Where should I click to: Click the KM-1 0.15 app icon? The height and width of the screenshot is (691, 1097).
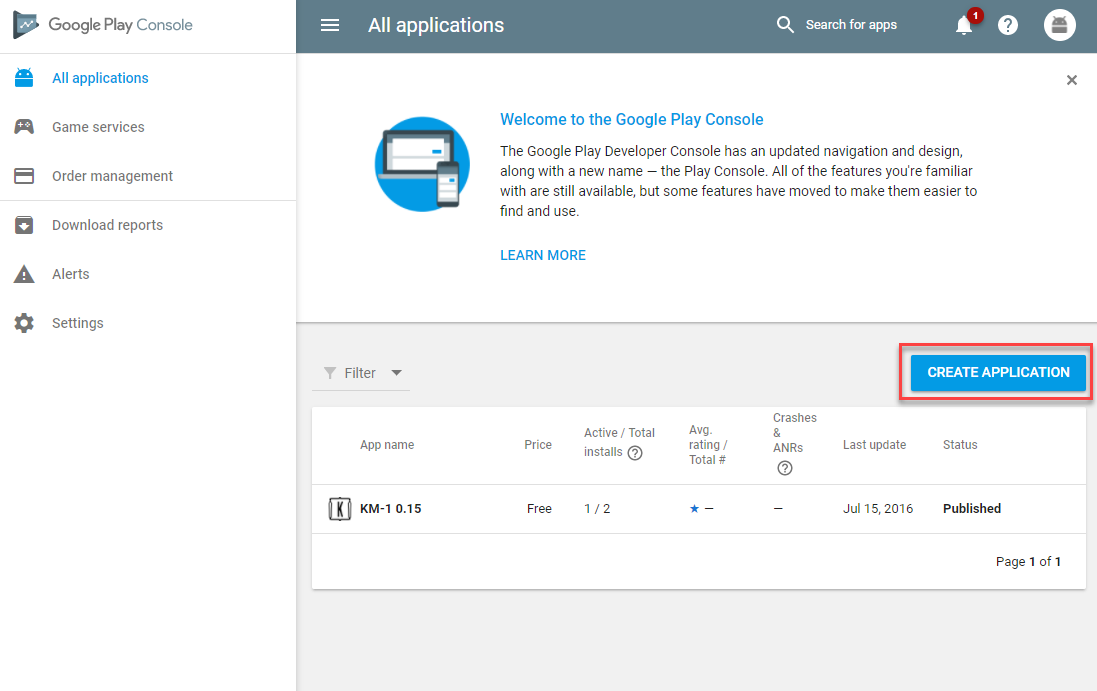339,508
